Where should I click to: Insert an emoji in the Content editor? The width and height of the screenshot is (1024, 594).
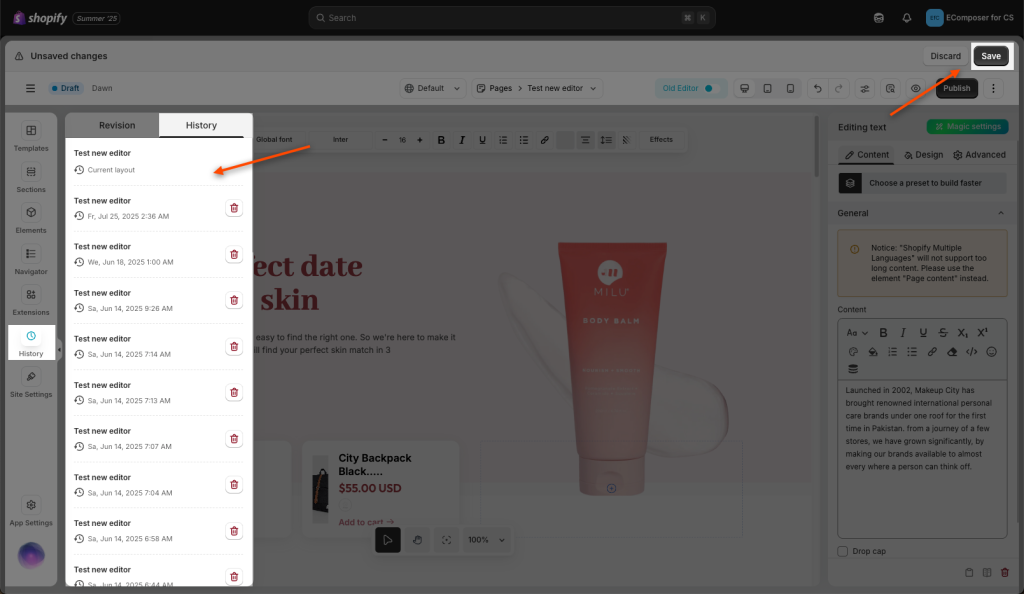tap(991, 352)
